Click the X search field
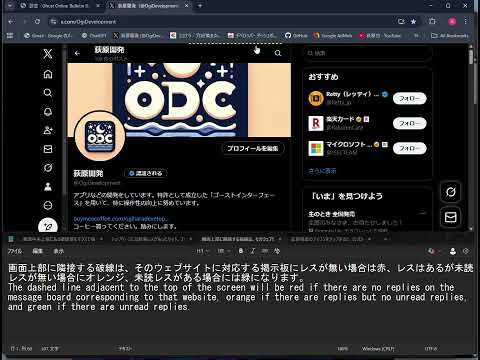The width and height of the screenshot is (480, 360). click(x=368, y=53)
